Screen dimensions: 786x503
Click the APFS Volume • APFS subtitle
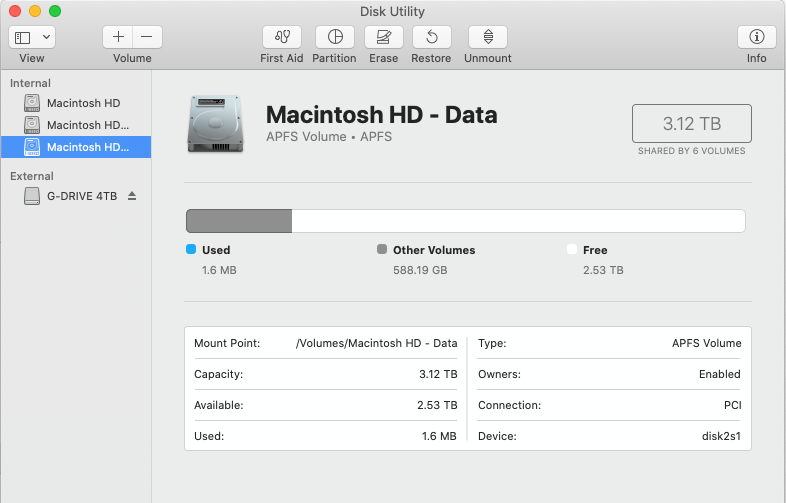pyautogui.click(x=329, y=136)
